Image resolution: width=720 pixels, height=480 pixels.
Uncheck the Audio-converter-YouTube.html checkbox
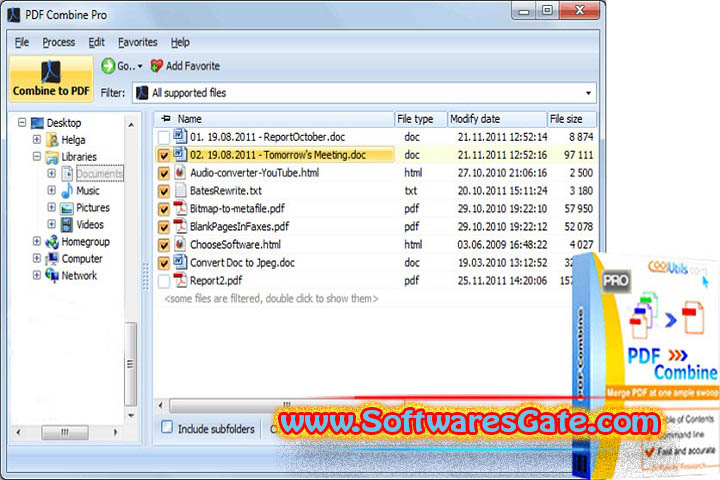pos(163,173)
